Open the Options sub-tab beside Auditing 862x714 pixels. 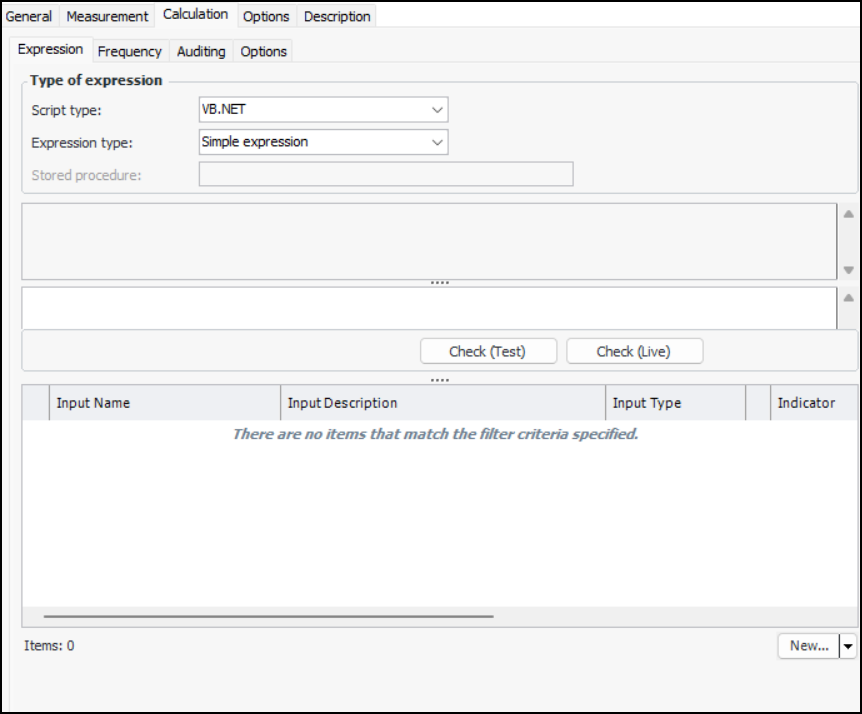click(264, 51)
